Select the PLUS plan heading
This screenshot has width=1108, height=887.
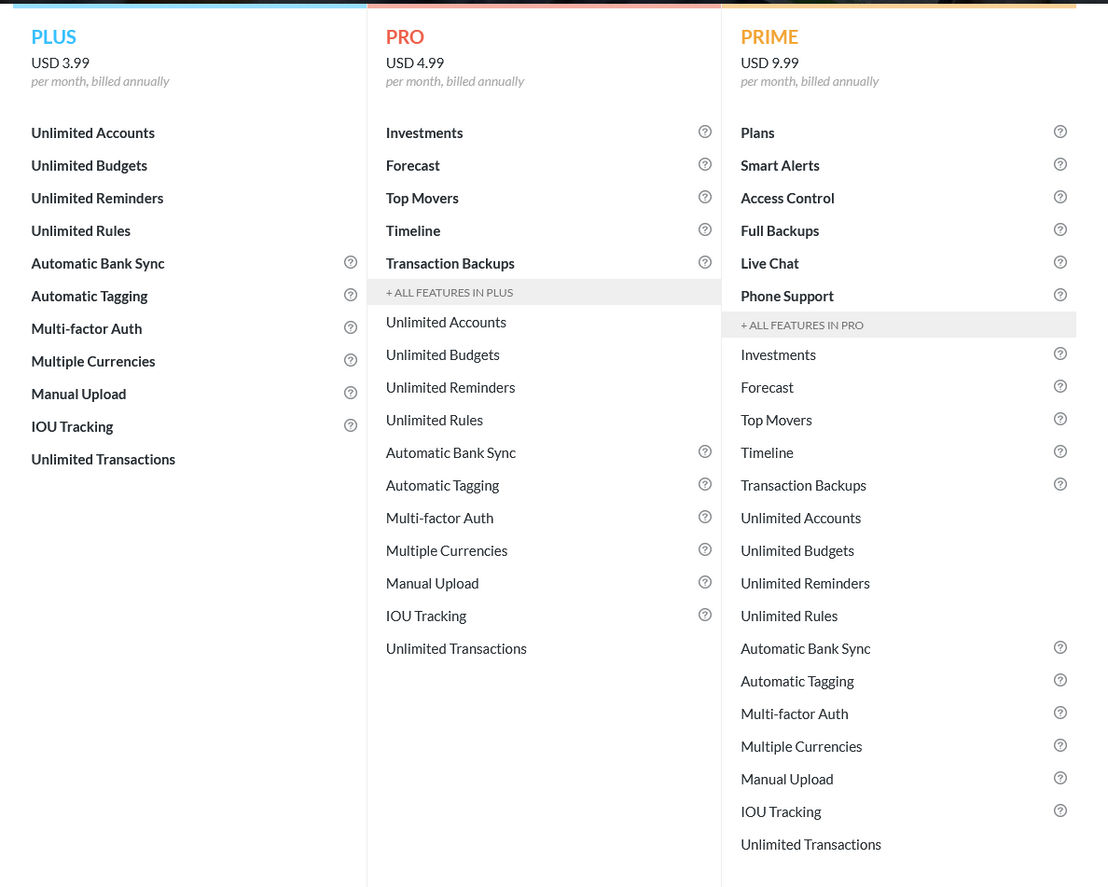click(x=54, y=37)
